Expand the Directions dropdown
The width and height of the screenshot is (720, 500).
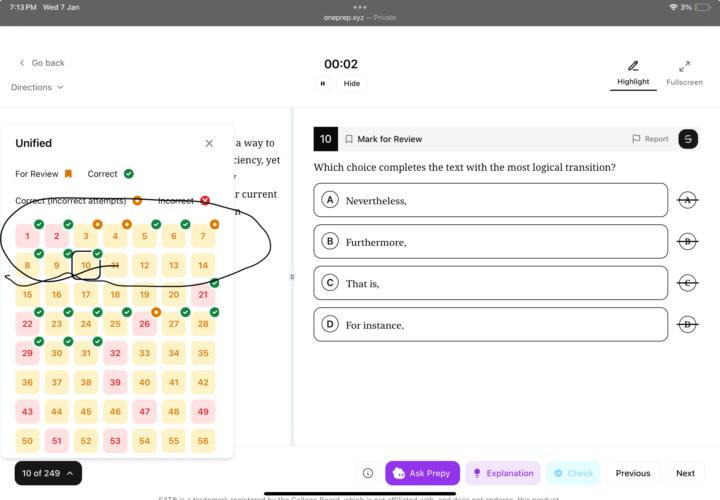pos(37,88)
